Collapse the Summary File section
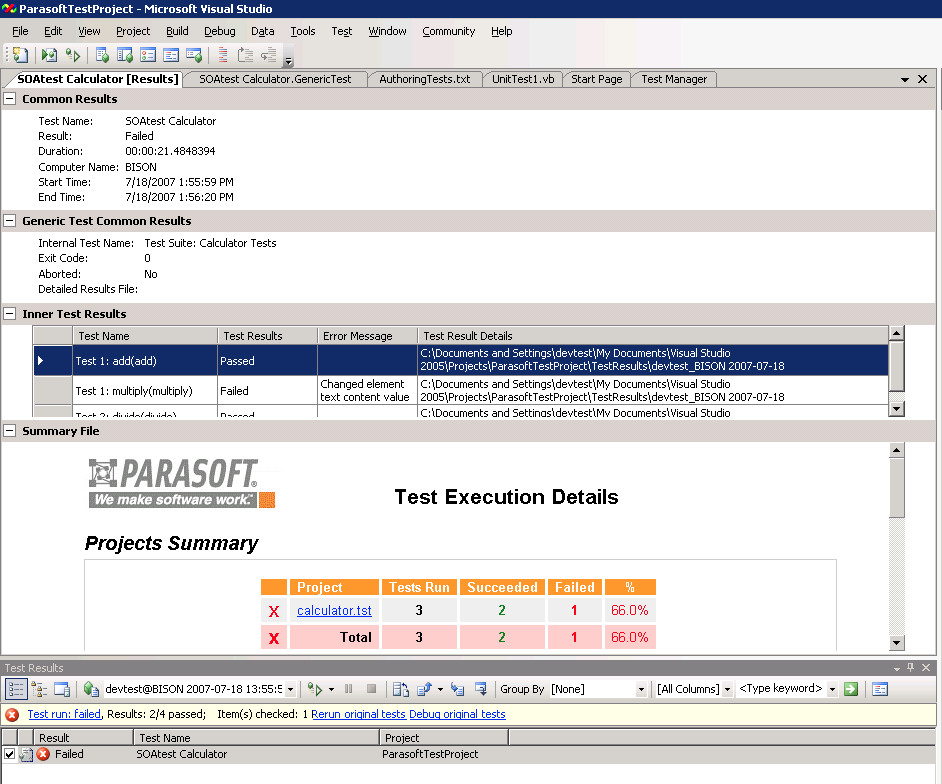The image size is (942, 784). [10, 431]
